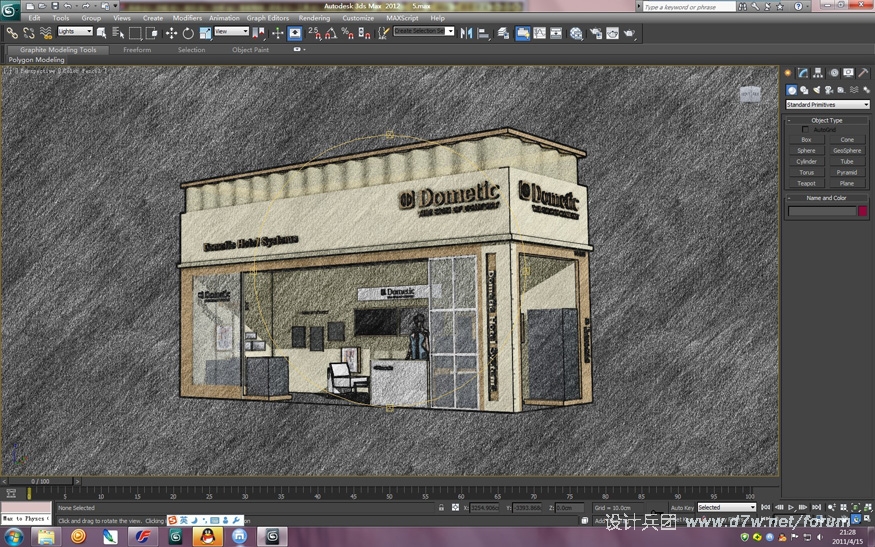875x547 pixels.
Task: Expand the Quick Access toolbar customize arrow
Action: [116, 6]
